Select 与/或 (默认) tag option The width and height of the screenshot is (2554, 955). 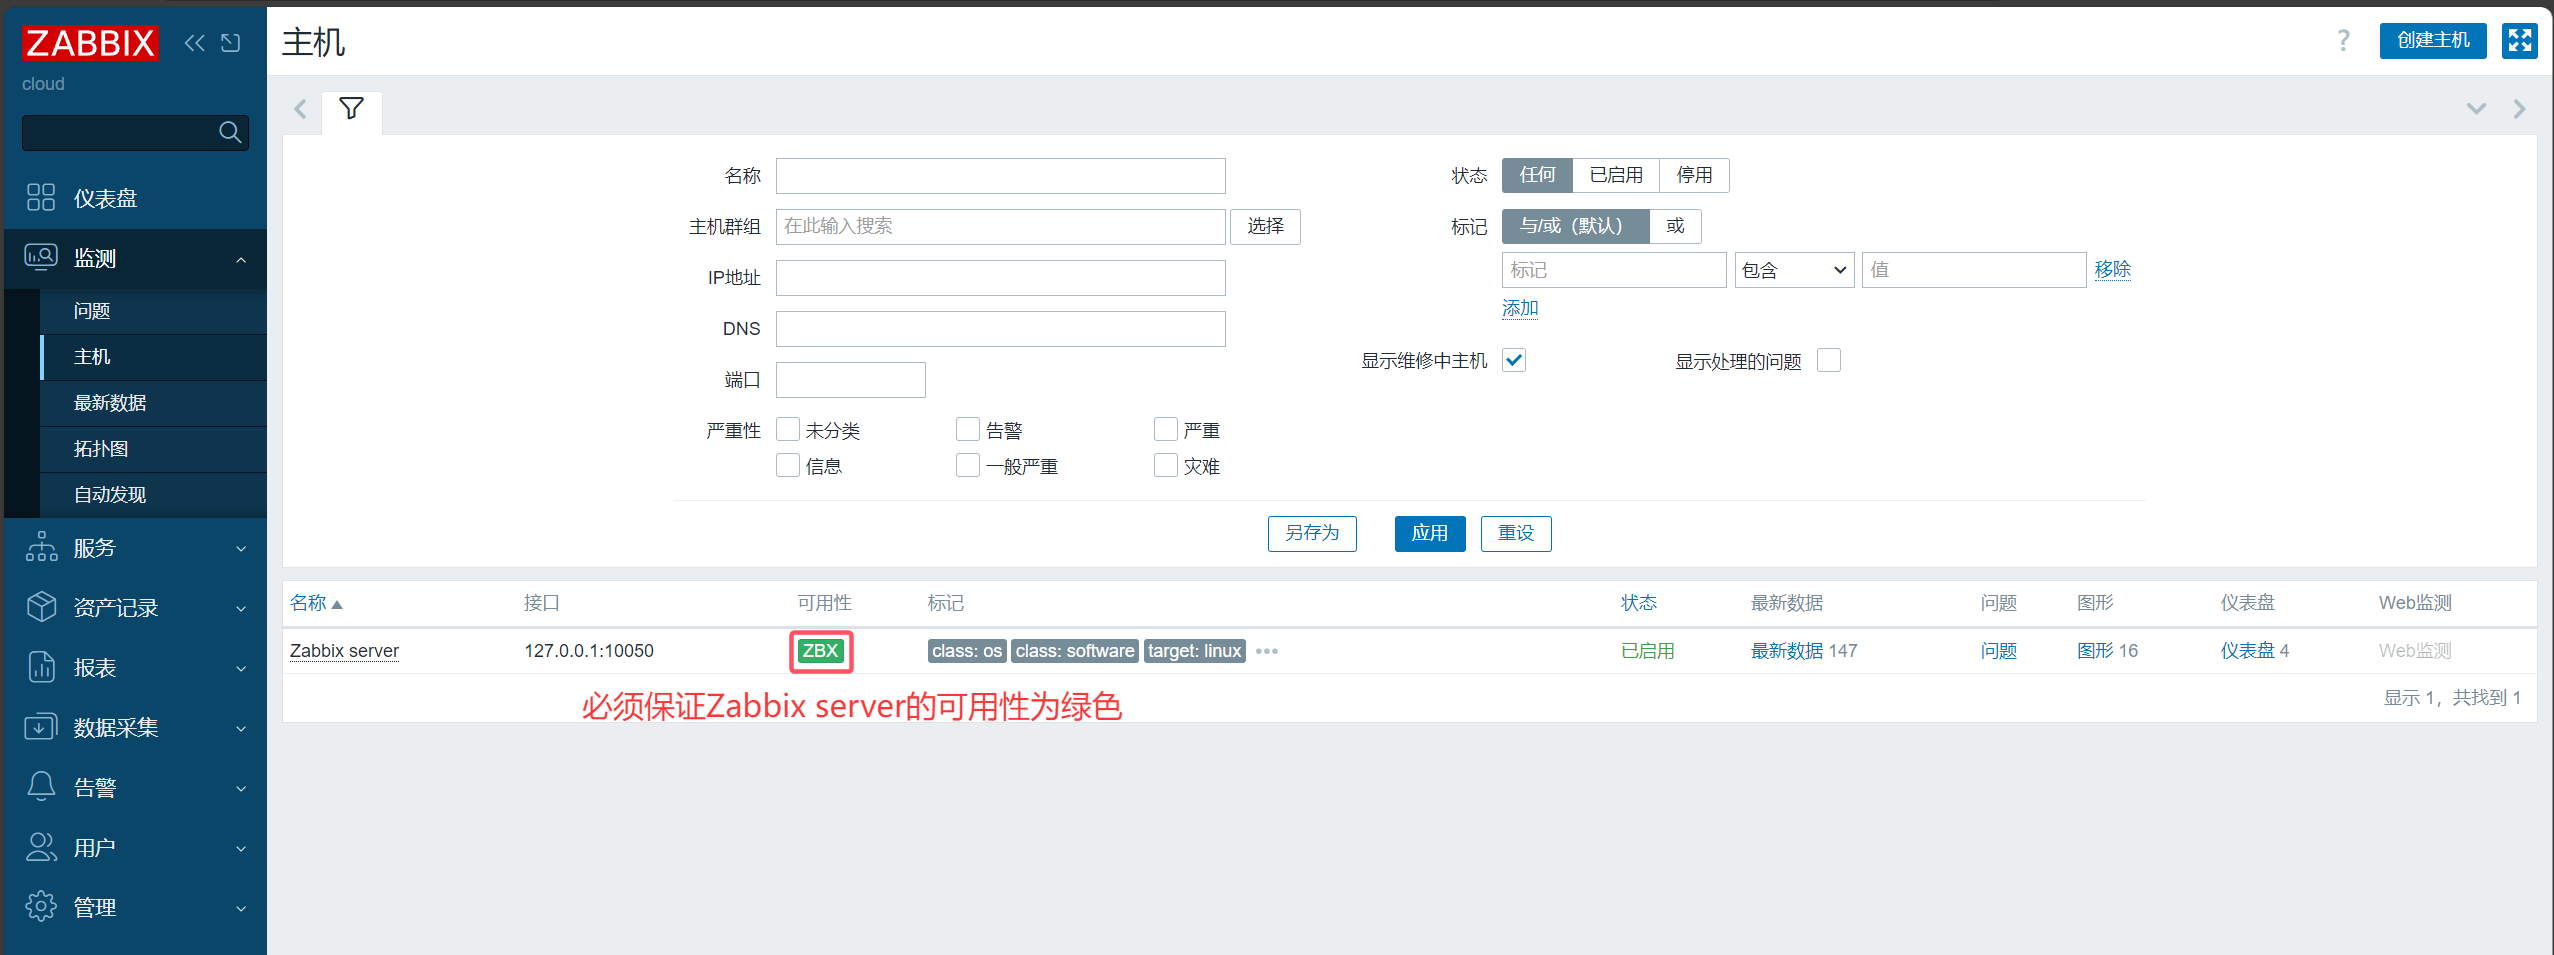1575,226
